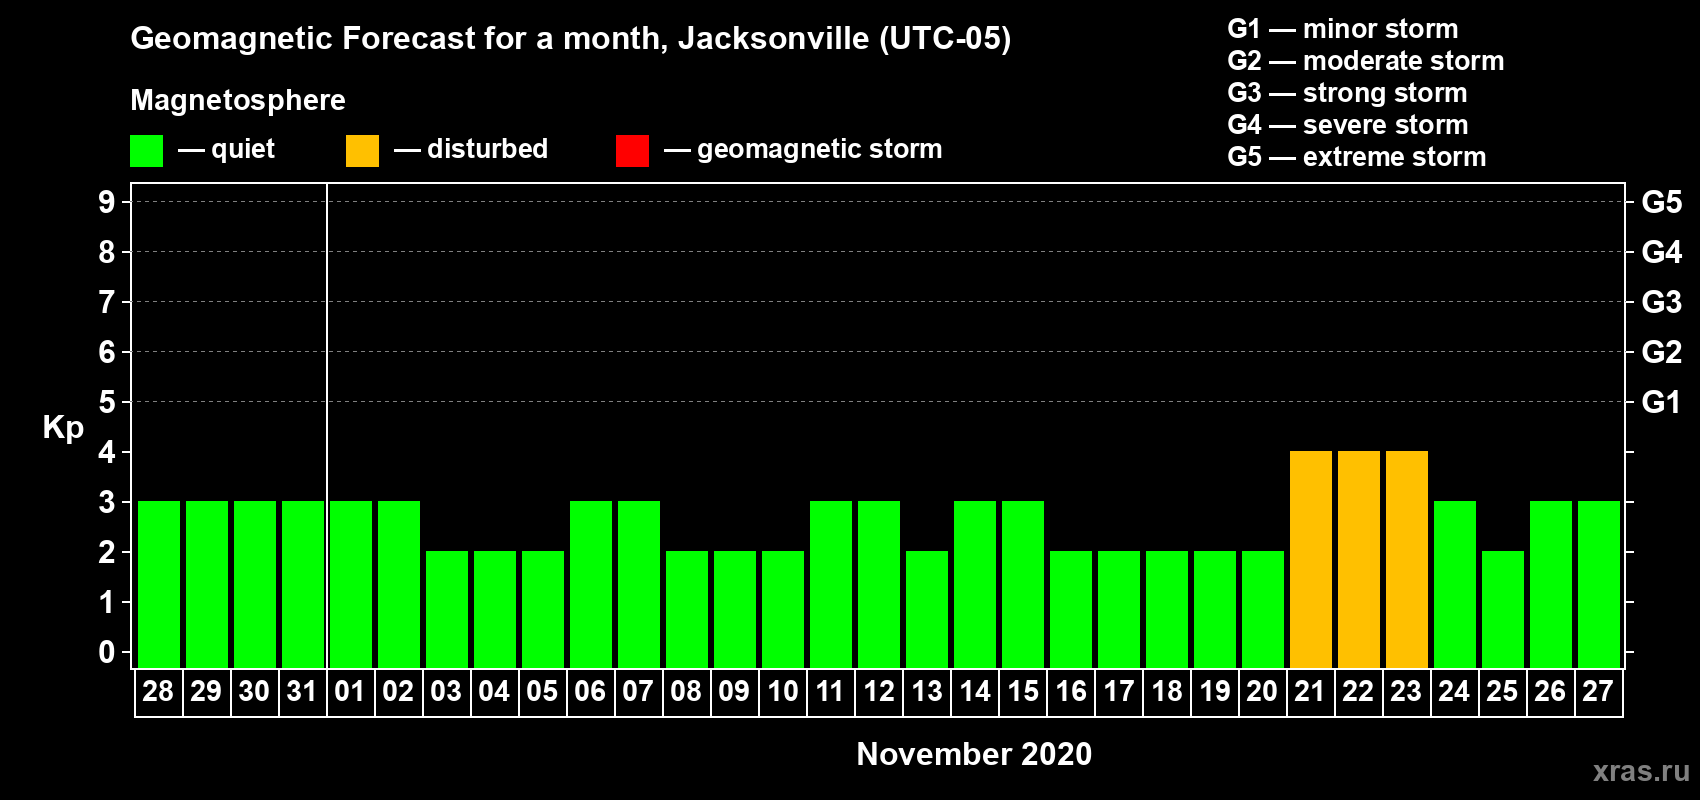Click the green quiet legend swatch
The height and width of the screenshot is (800, 1700).
[146, 151]
